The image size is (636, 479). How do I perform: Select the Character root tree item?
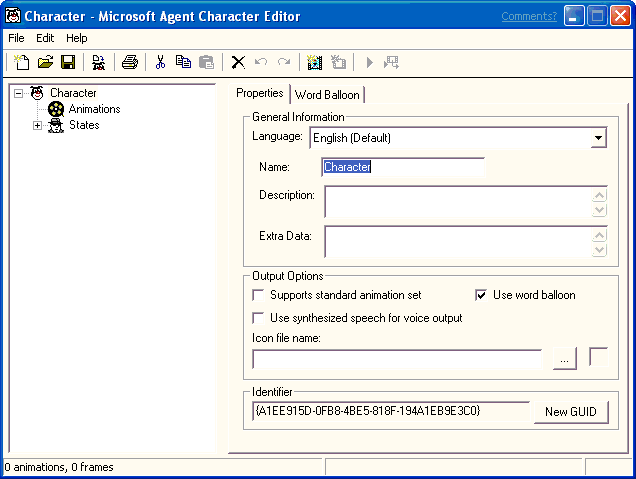(x=73, y=93)
